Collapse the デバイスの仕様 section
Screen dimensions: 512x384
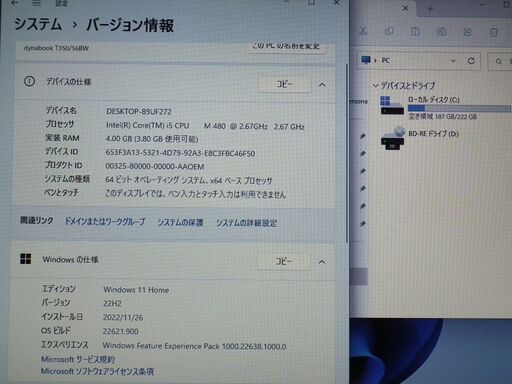pyautogui.click(x=322, y=85)
